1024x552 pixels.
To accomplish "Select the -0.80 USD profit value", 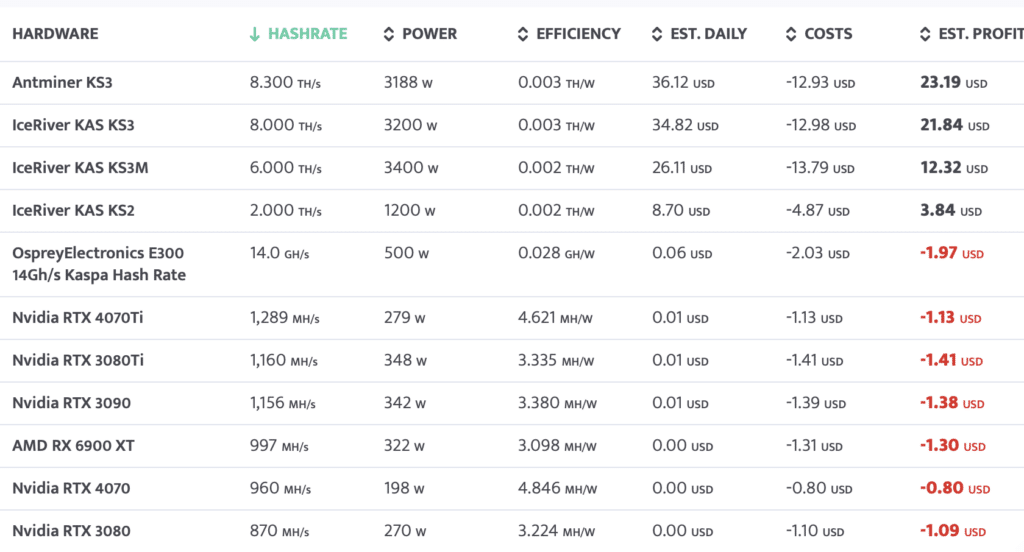I will [x=955, y=488].
